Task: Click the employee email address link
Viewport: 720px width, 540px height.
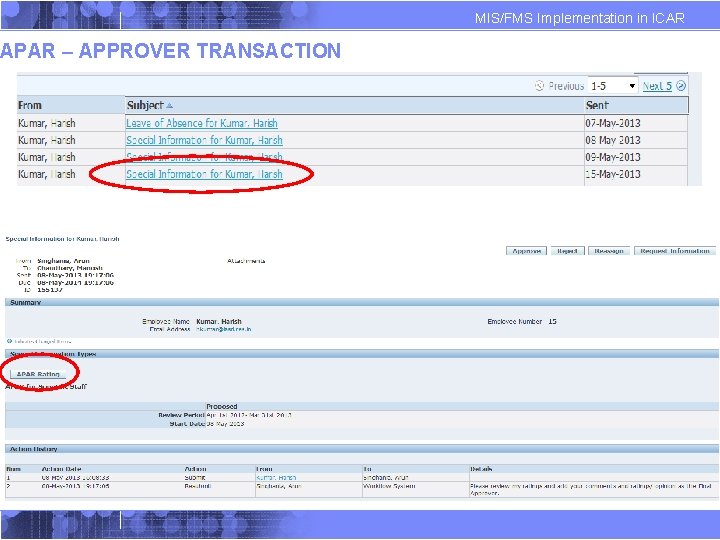Action: click(224, 329)
